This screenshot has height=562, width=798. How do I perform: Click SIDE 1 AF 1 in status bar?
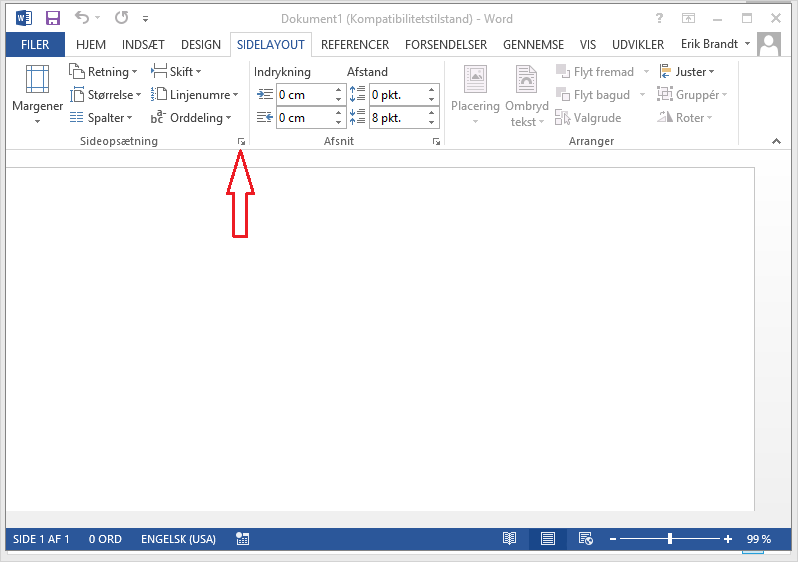(x=41, y=539)
